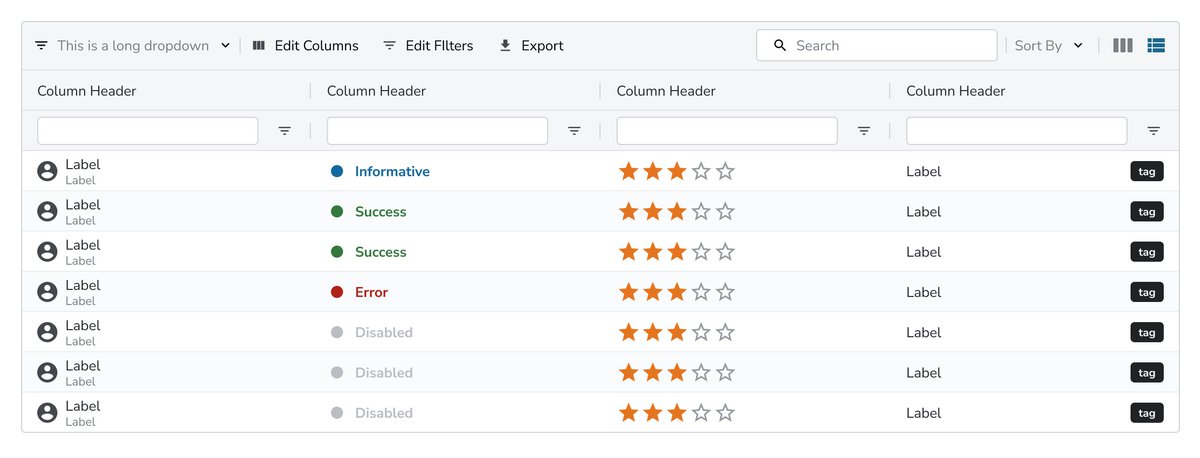Click the filter input above the tag column
The width and height of the screenshot is (1200, 458).
tap(1016, 131)
